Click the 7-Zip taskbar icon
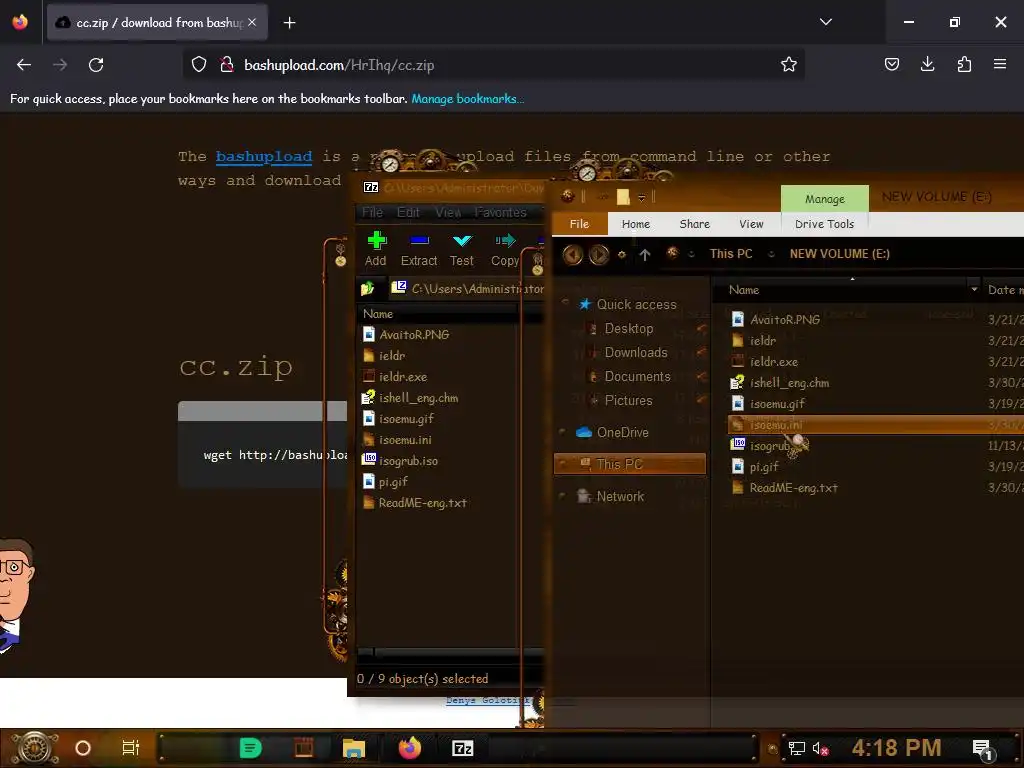 462,748
